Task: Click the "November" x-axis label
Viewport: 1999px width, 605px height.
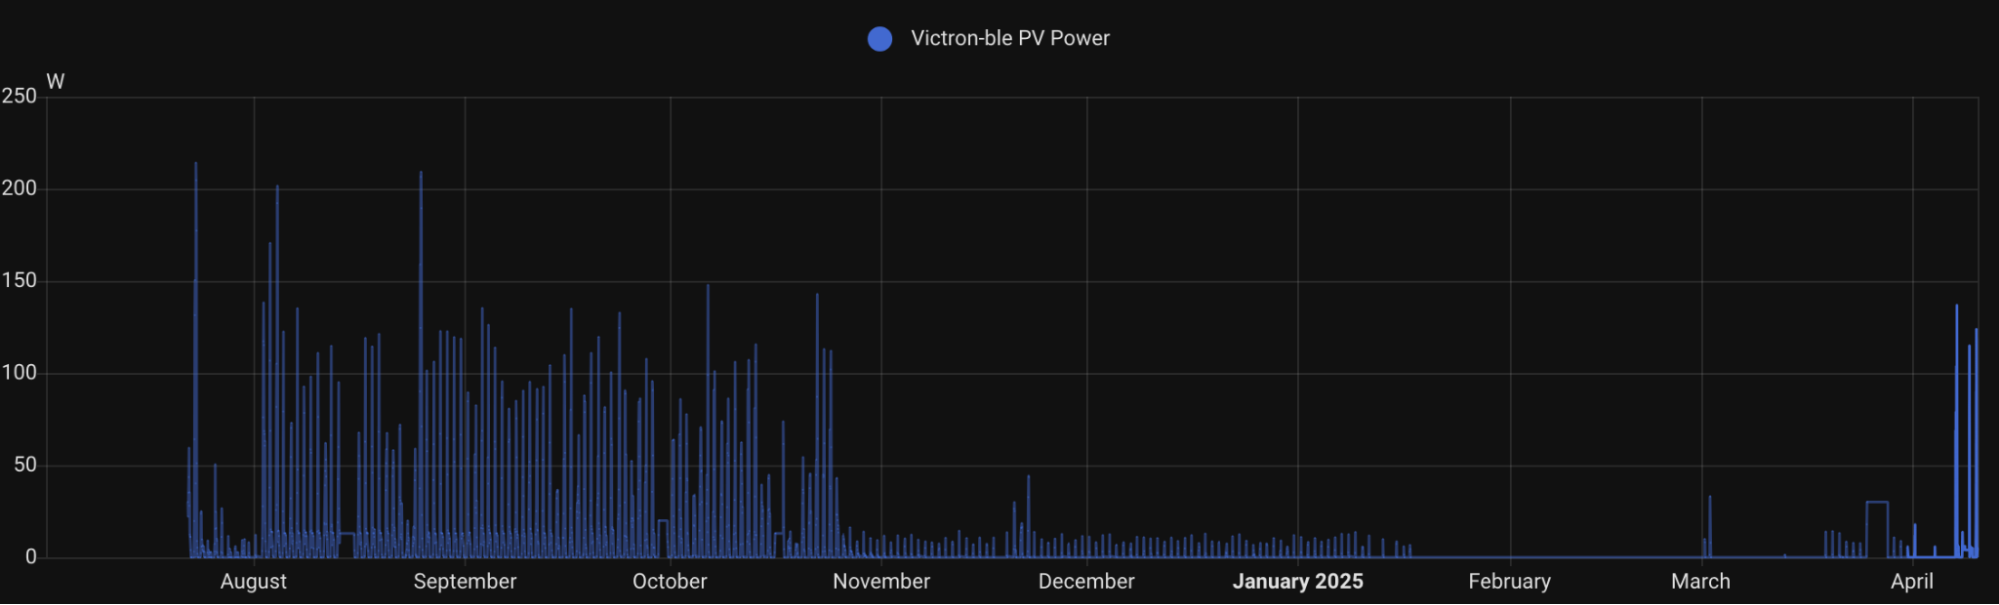Action: tap(881, 582)
